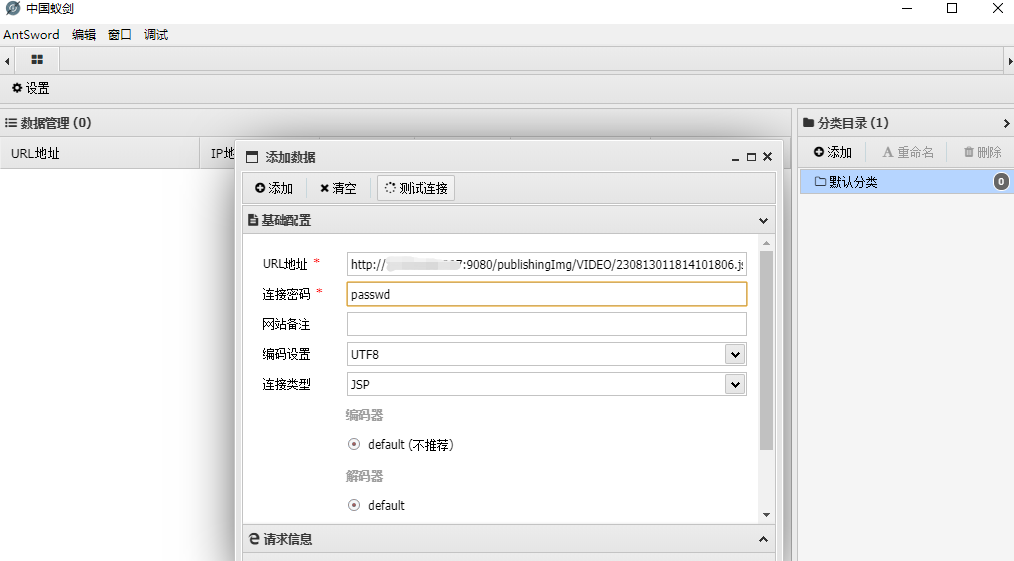The image size is (1014, 561).
Task: Collapse the 基础配置 section
Action: coord(763,220)
